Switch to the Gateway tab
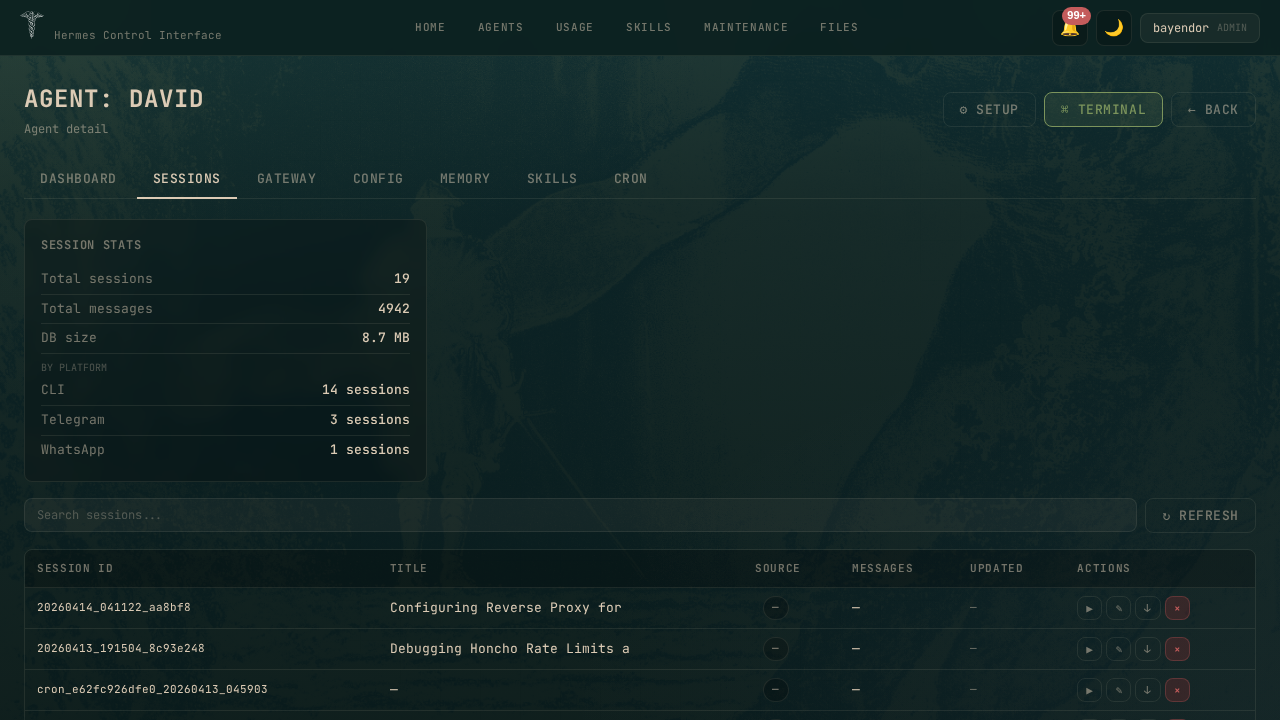The image size is (1280, 720). [286, 179]
